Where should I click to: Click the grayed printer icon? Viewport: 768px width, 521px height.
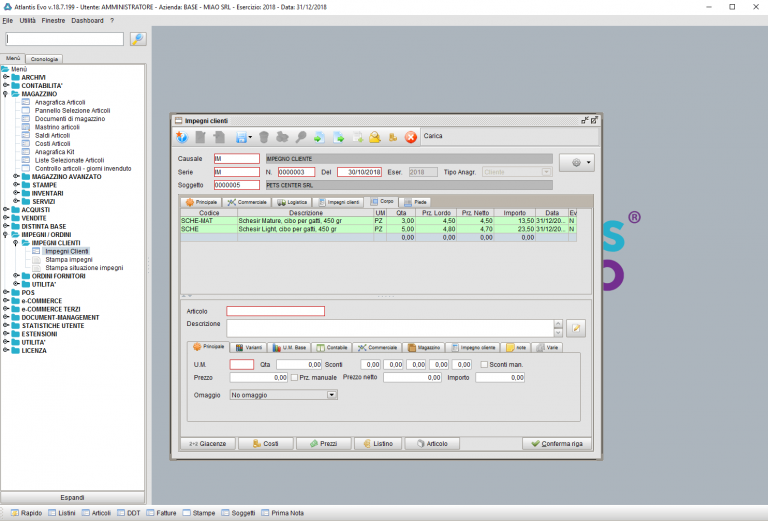pyautogui.click(x=282, y=137)
